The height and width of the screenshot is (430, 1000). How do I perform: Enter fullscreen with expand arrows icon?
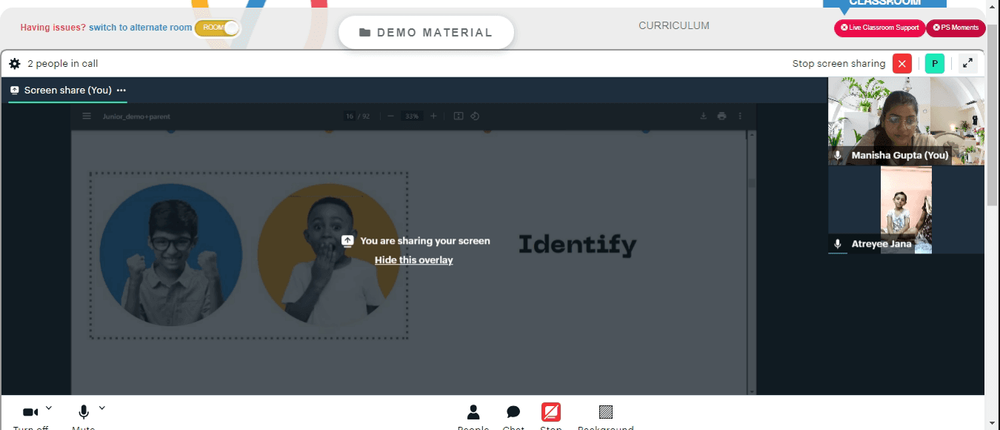(x=968, y=64)
